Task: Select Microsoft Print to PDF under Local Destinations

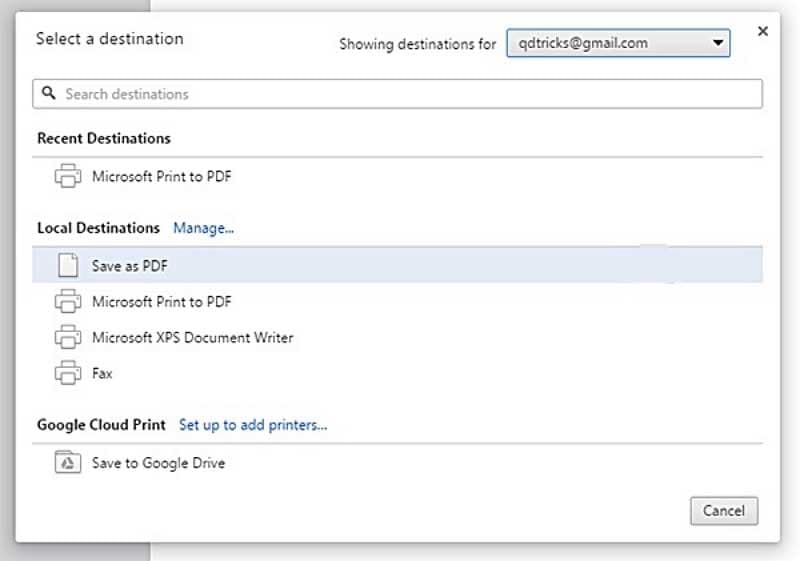Action: pyautogui.click(x=162, y=301)
